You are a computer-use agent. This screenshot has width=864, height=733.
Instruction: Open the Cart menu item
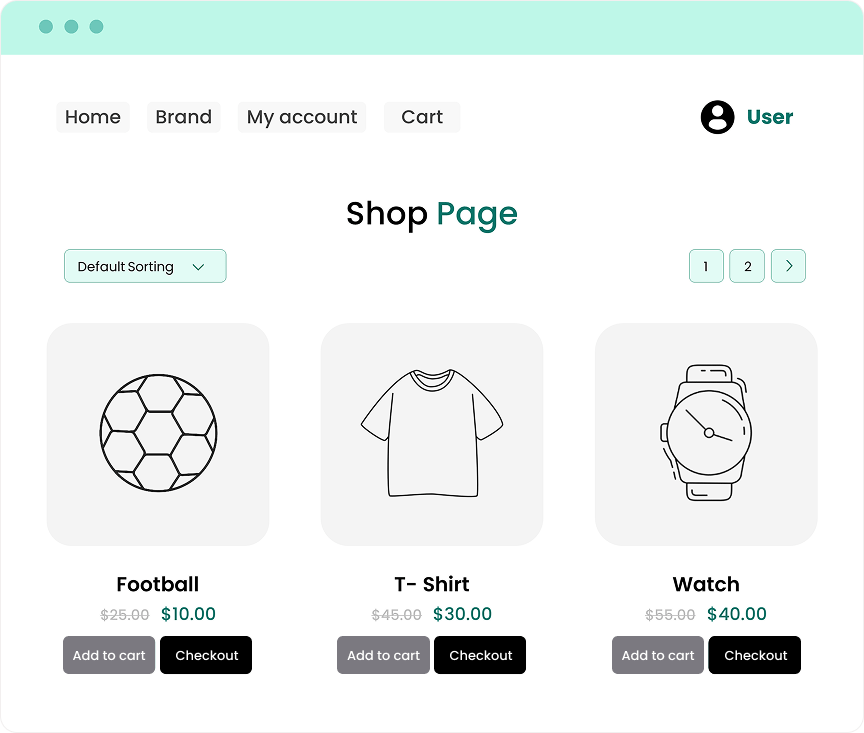coord(421,117)
